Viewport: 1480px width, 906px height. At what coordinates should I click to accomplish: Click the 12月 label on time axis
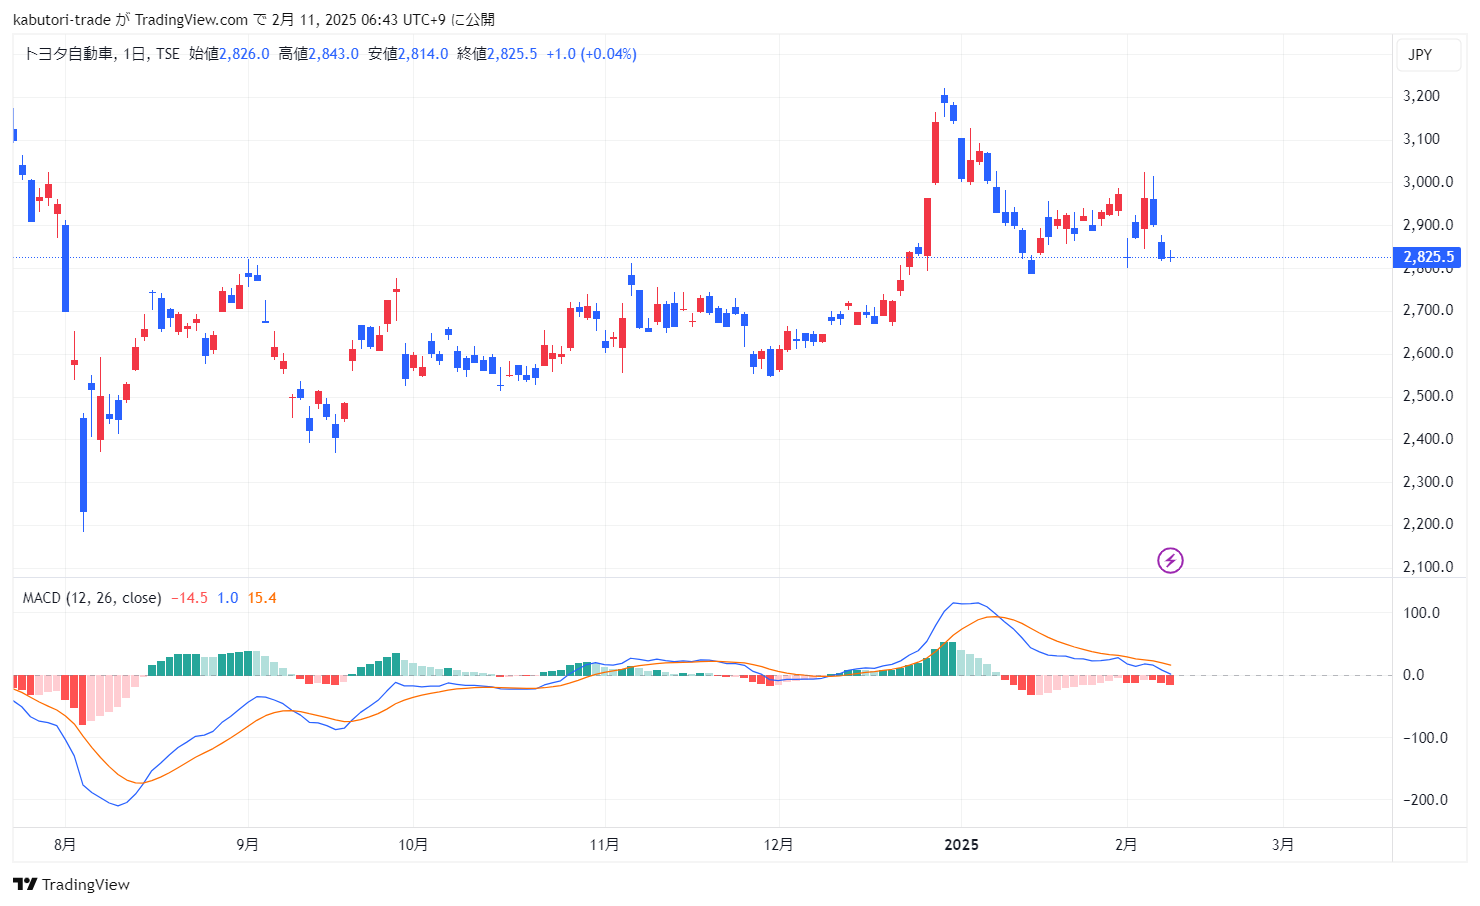[778, 845]
